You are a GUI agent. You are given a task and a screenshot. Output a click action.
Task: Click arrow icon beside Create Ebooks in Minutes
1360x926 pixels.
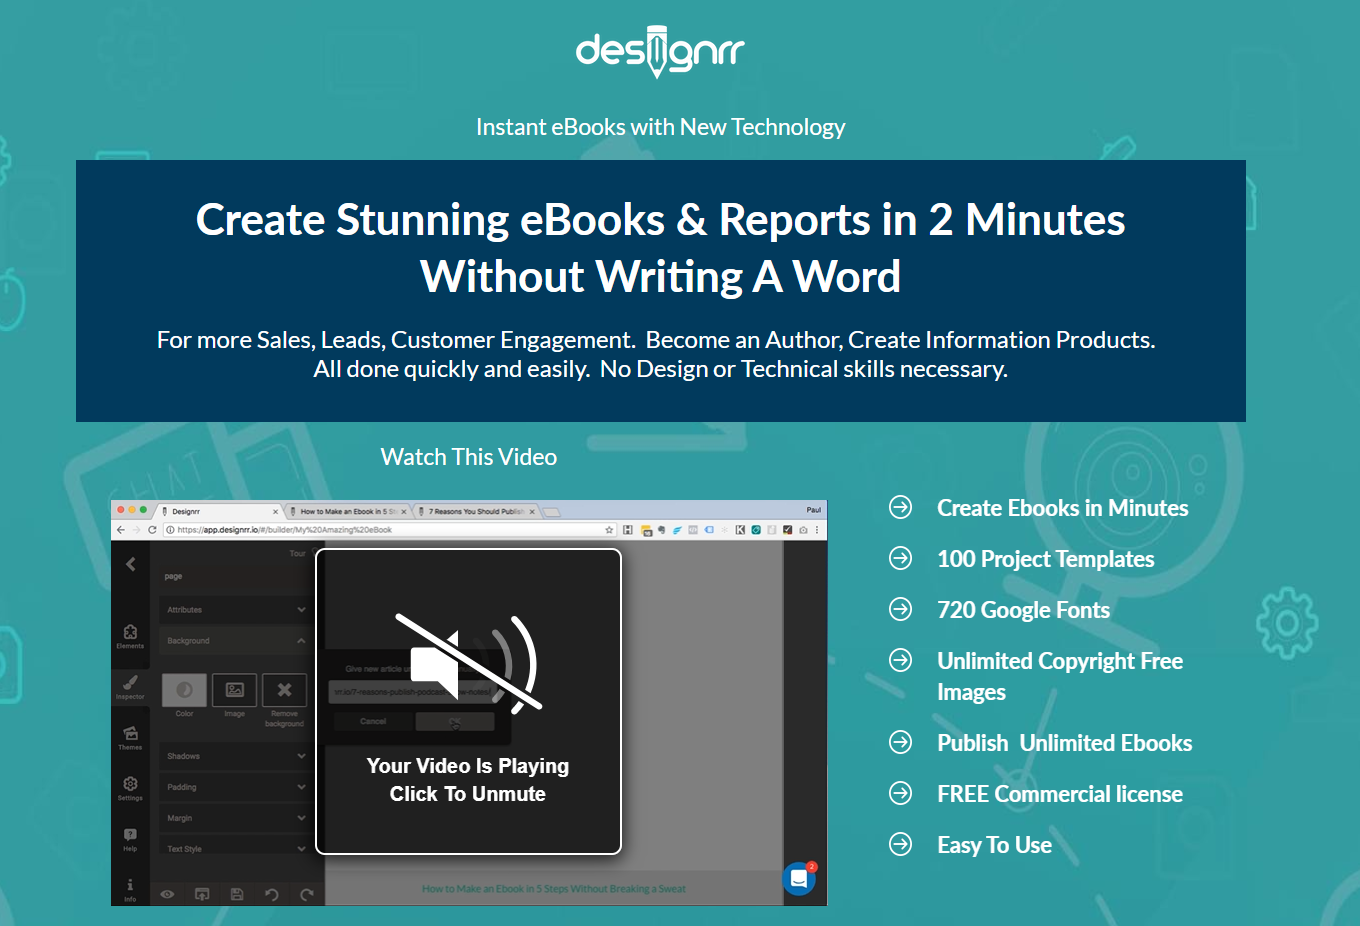pos(901,507)
